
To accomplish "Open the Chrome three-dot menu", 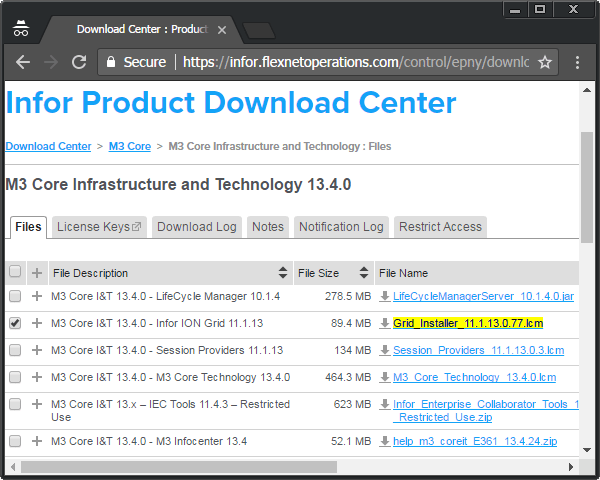I will point(578,62).
